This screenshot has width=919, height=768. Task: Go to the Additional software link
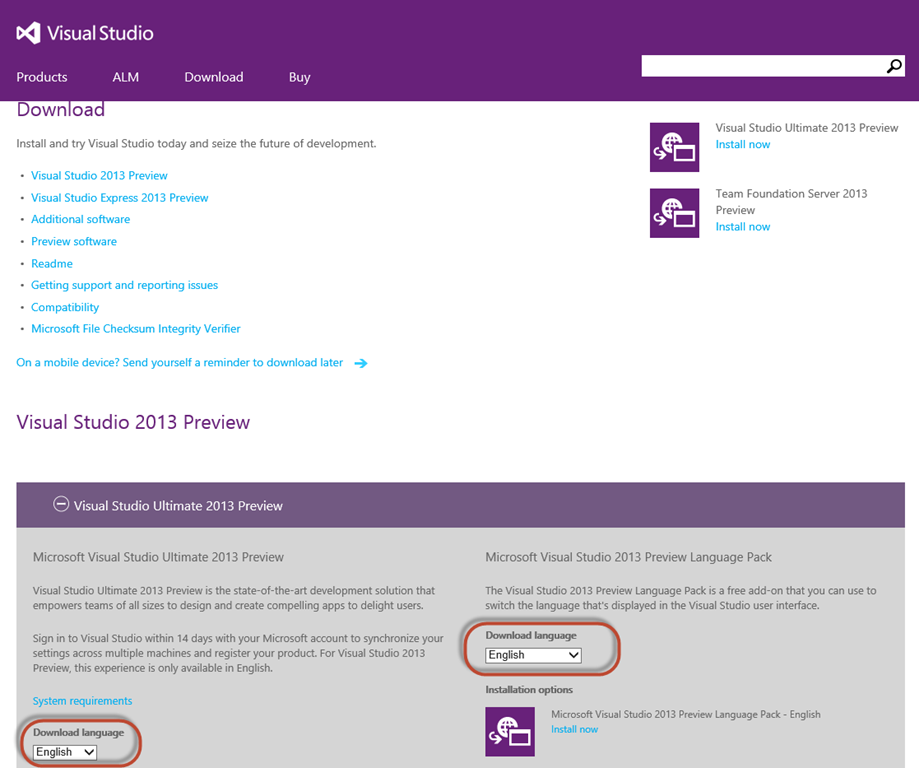tap(80, 219)
